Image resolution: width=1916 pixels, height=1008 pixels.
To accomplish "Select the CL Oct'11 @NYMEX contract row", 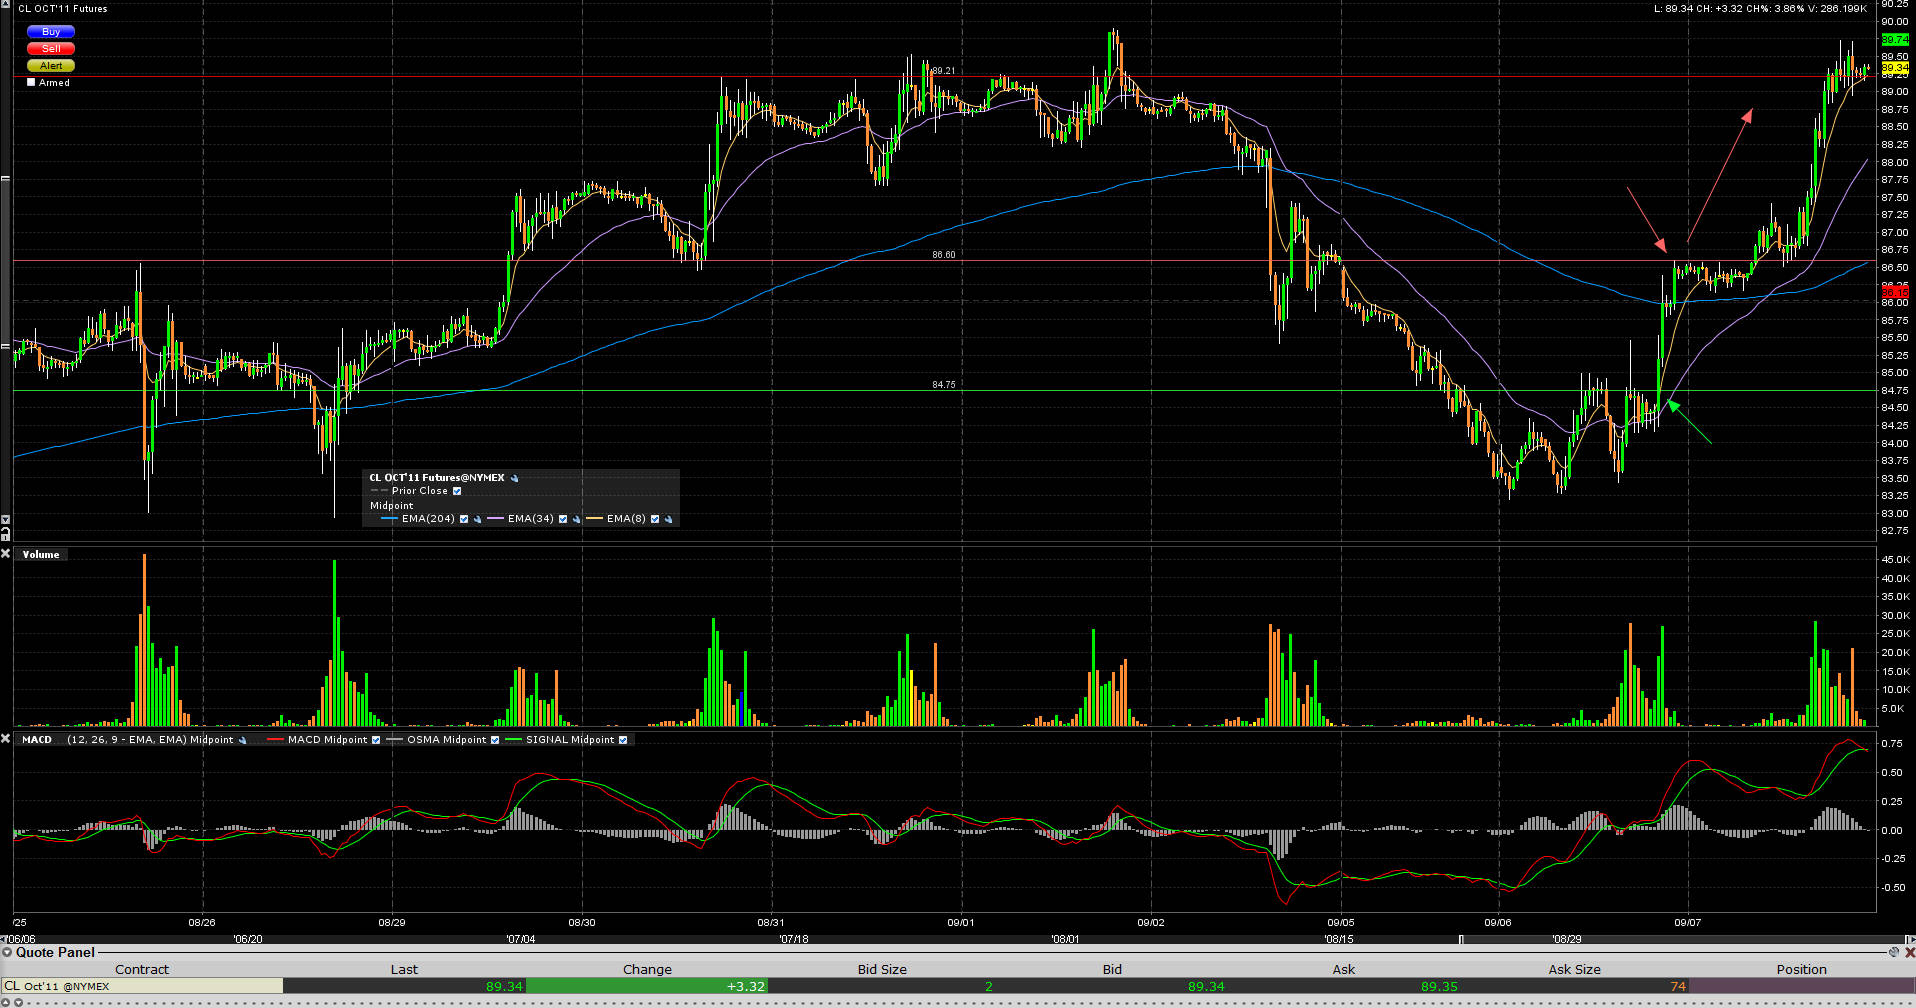I will (142, 986).
